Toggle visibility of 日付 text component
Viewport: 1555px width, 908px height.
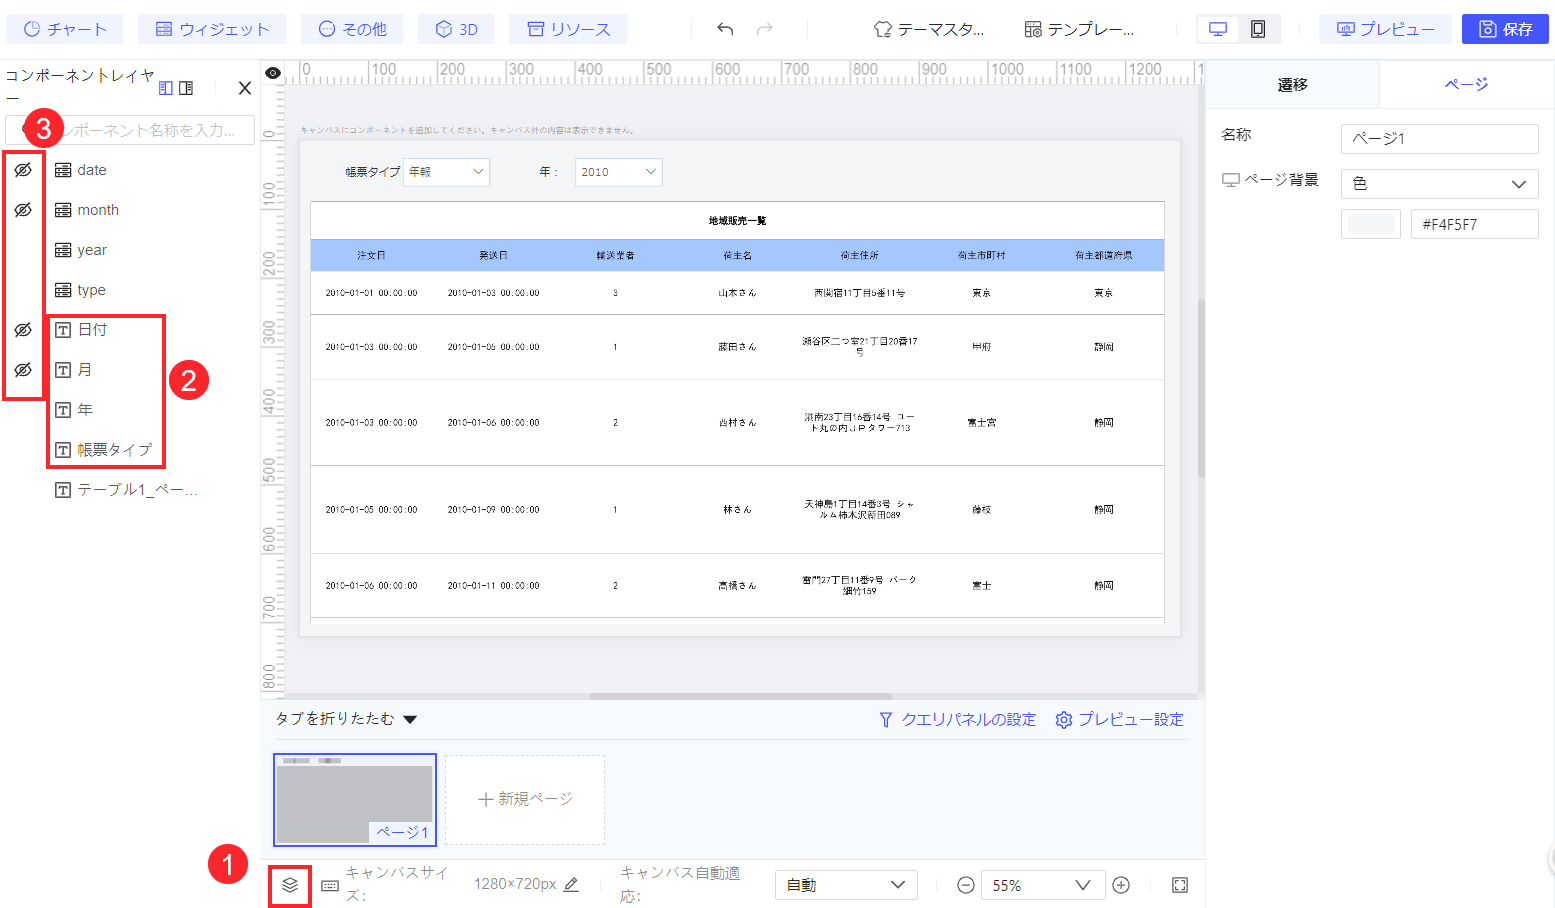(23, 330)
